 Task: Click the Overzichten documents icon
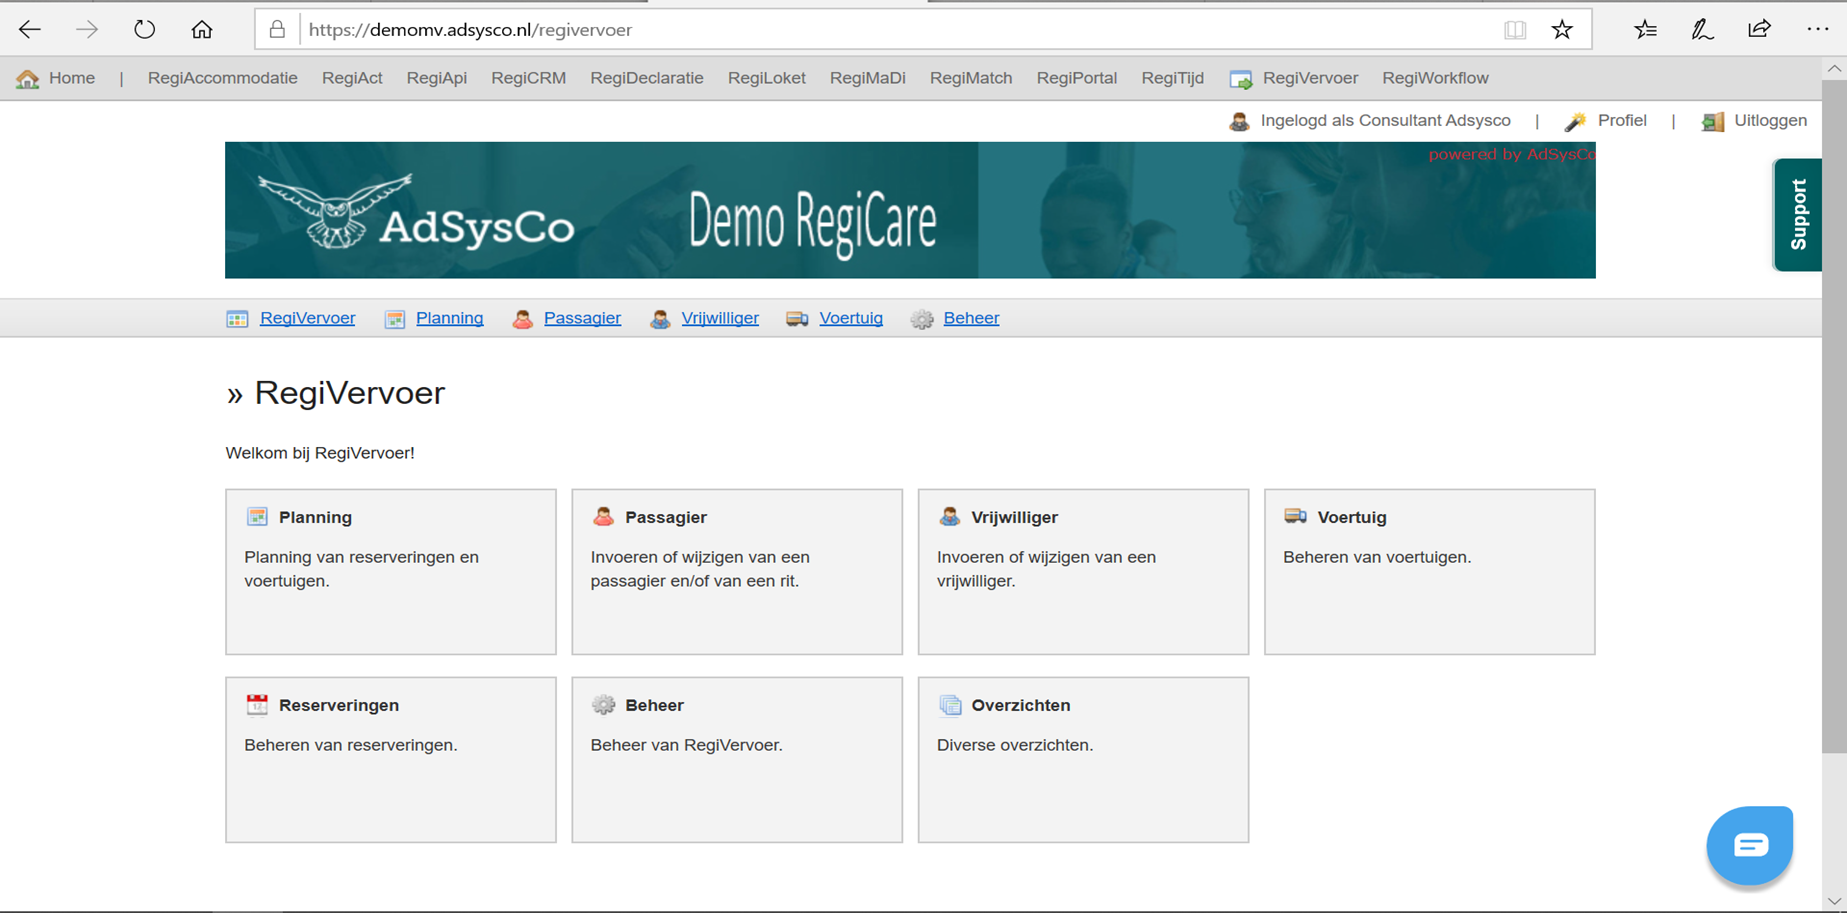950,705
